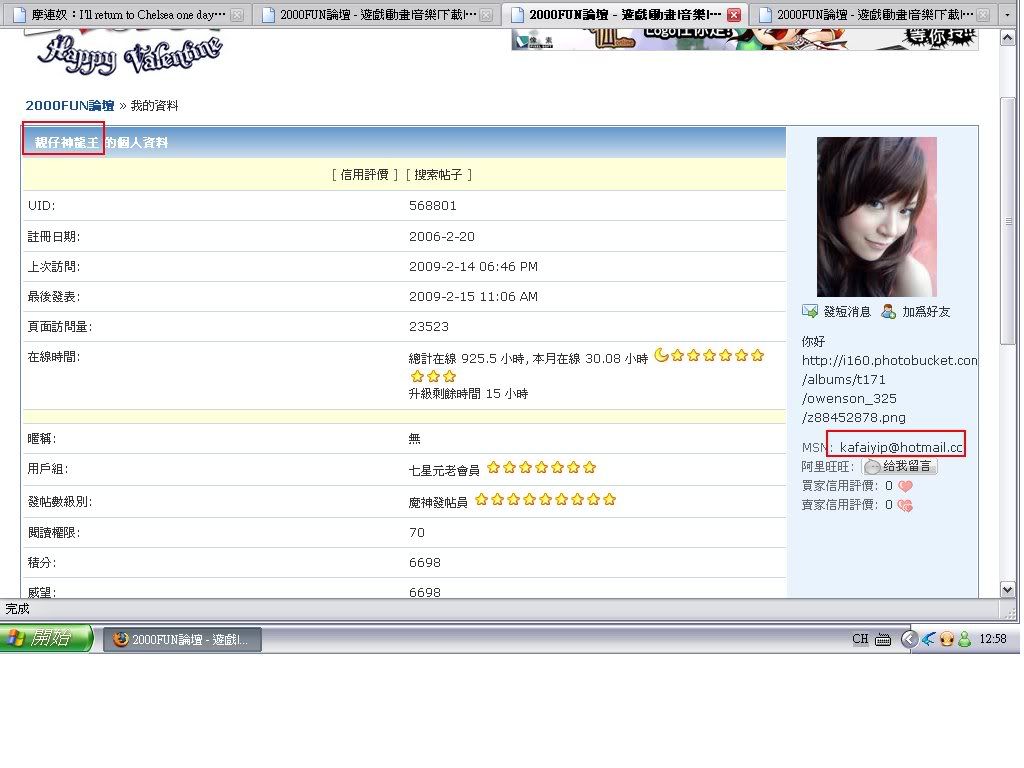
Task: Click the add as friend icon
Action: (889, 312)
